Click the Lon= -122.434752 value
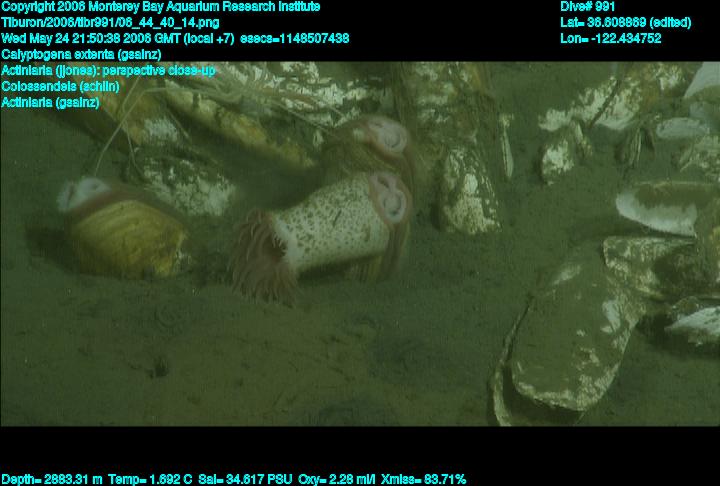Image resolution: width=720 pixels, height=486 pixels. point(611,38)
